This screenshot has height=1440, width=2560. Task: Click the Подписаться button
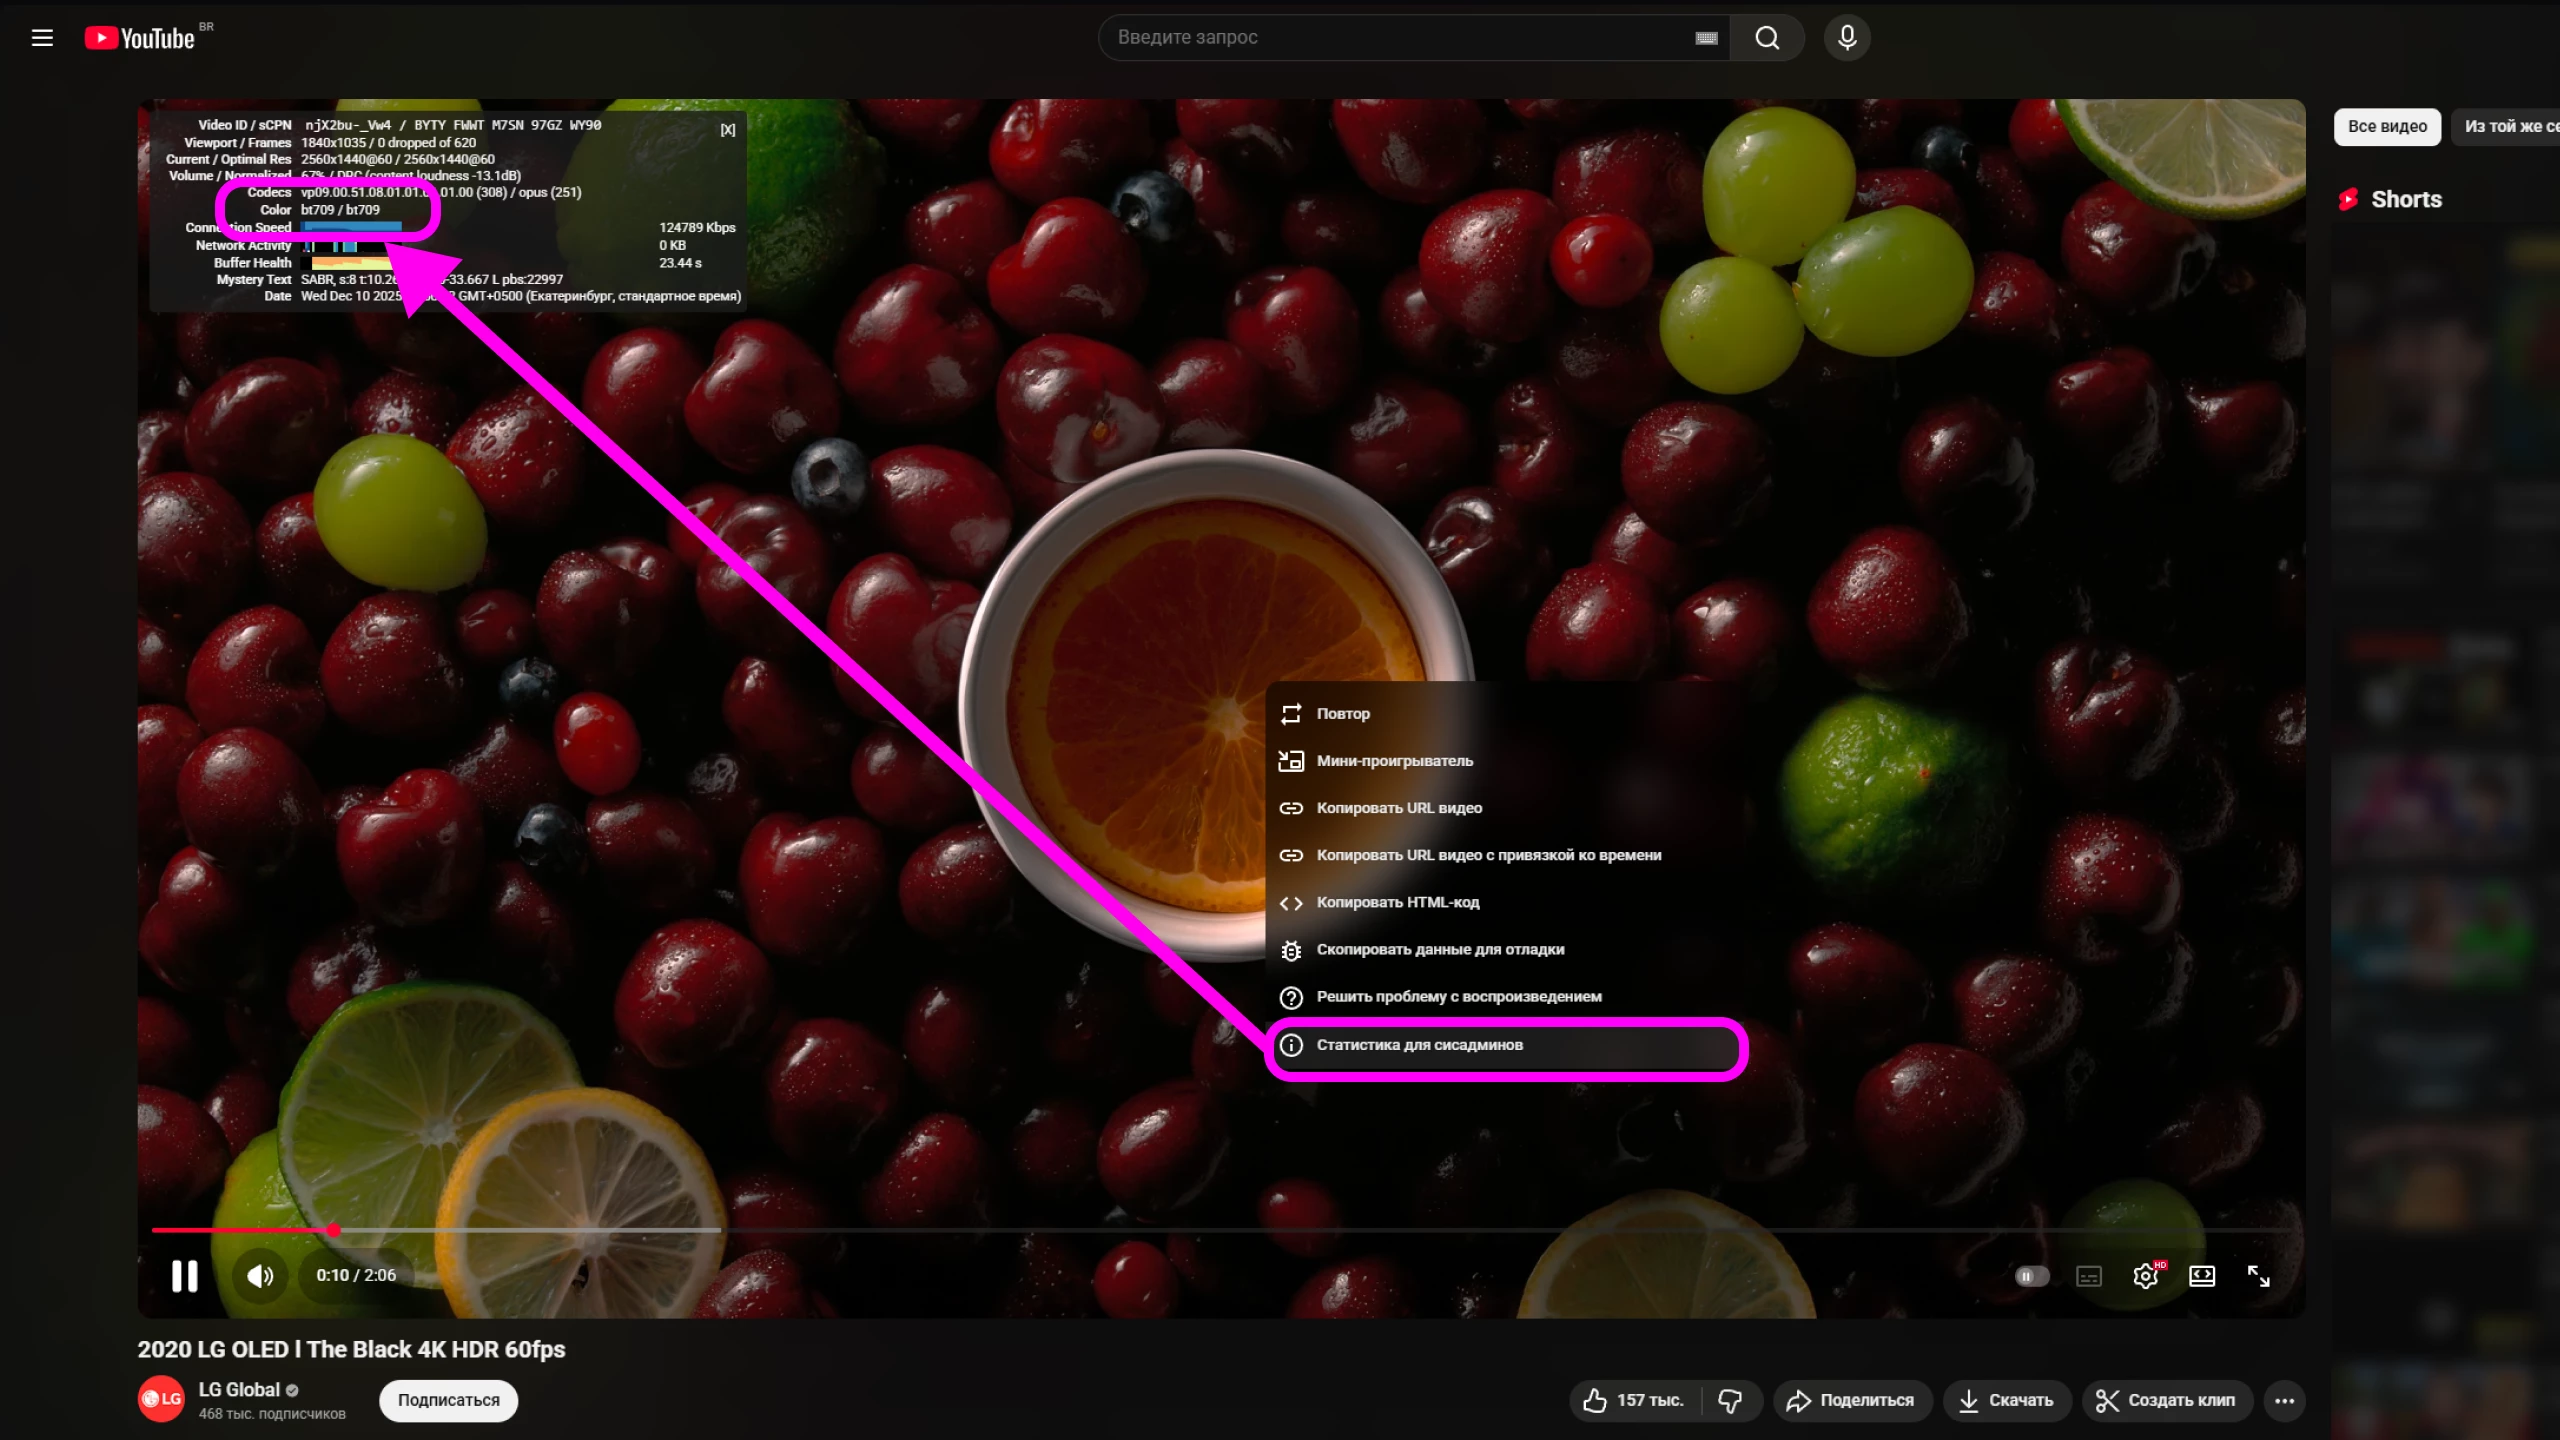[448, 1400]
